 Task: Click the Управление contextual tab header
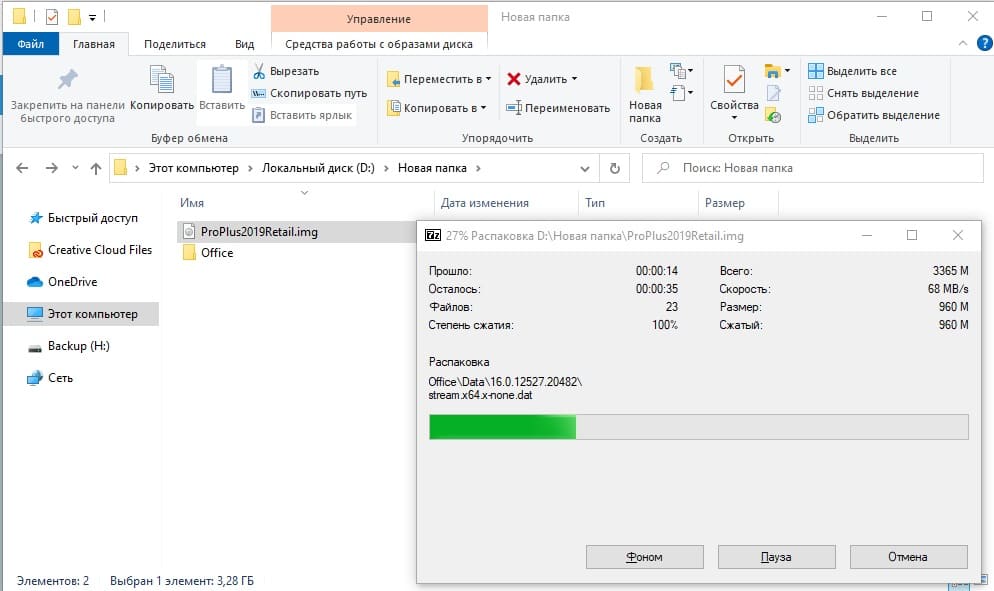click(x=379, y=19)
